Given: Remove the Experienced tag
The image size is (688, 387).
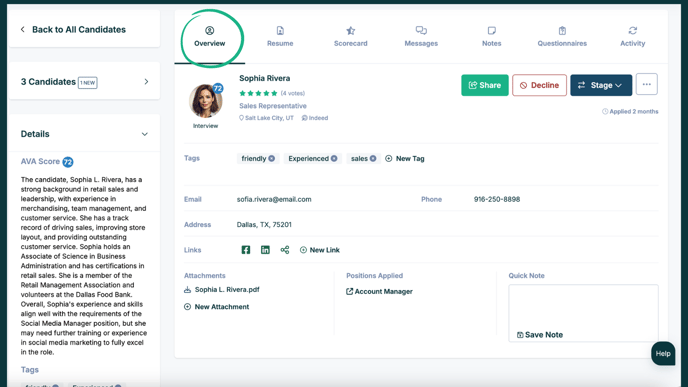Looking at the screenshot, I should tap(334, 158).
